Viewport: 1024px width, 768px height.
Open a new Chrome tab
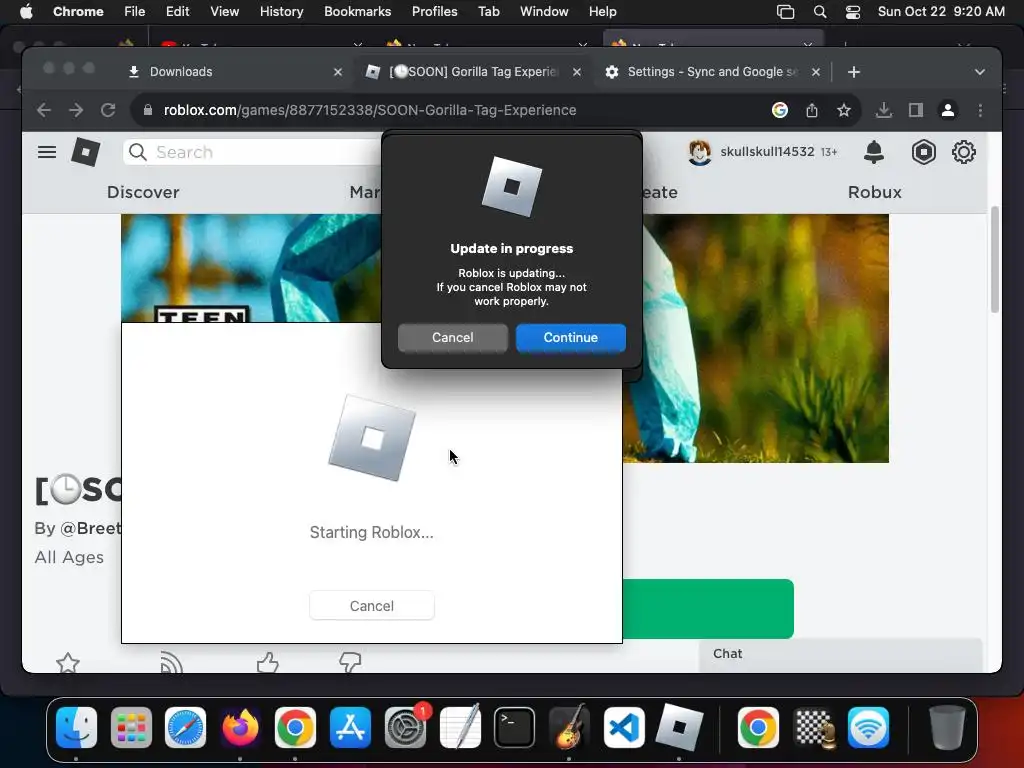point(854,72)
